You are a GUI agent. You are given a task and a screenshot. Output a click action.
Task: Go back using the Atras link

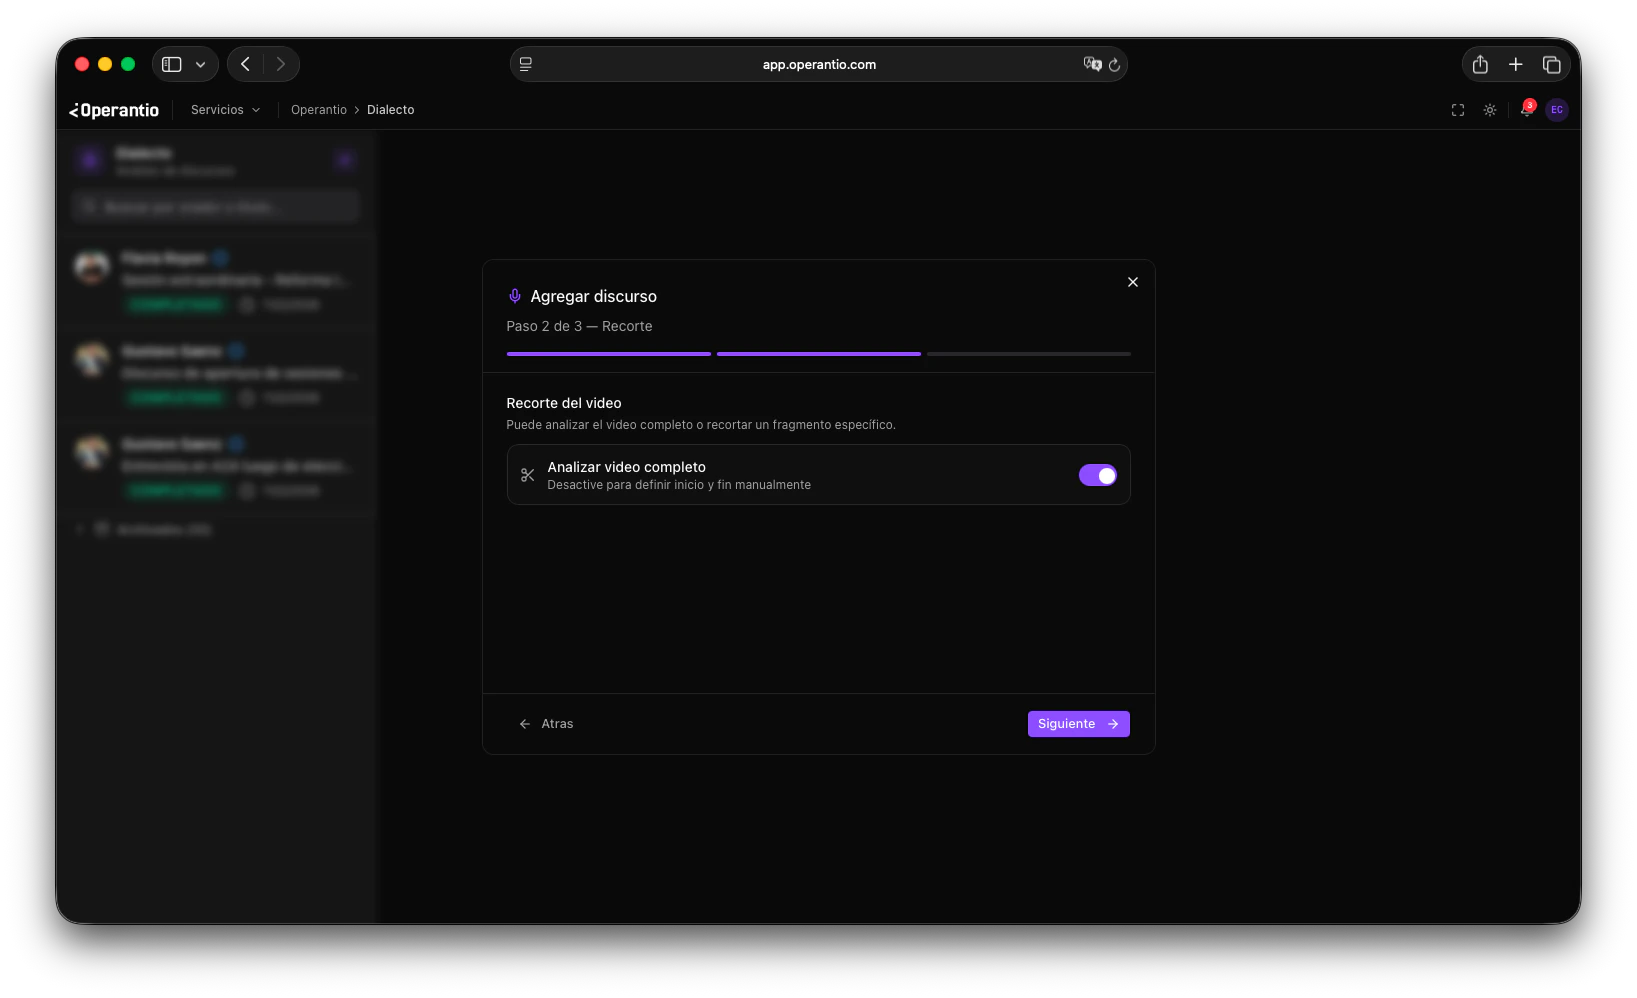click(546, 723)
